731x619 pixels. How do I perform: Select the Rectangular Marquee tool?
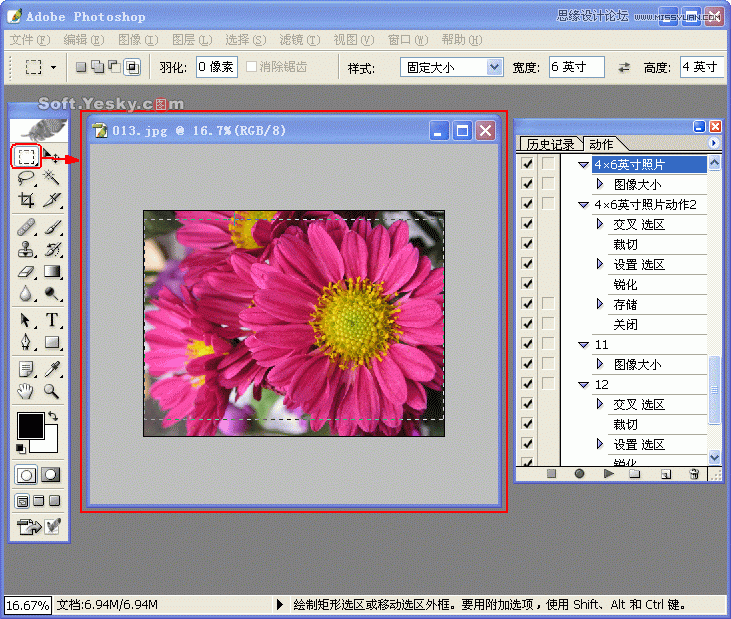(x=26, y=156)
